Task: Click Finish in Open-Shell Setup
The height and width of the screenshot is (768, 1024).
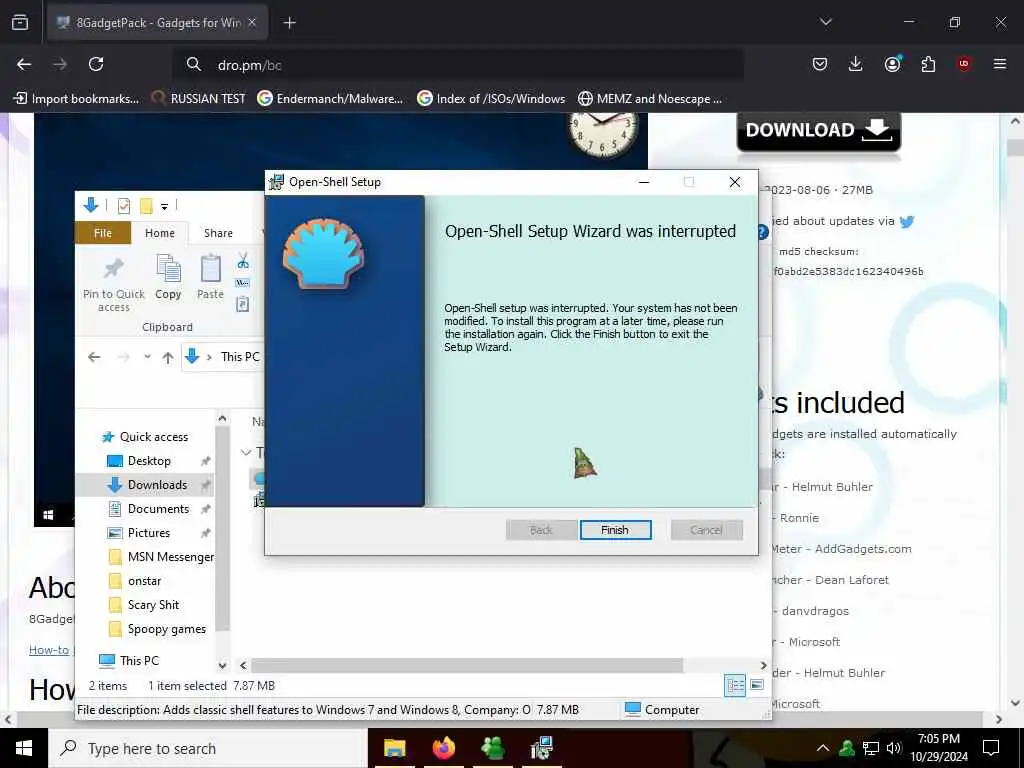Action: [x=615, y=530]
